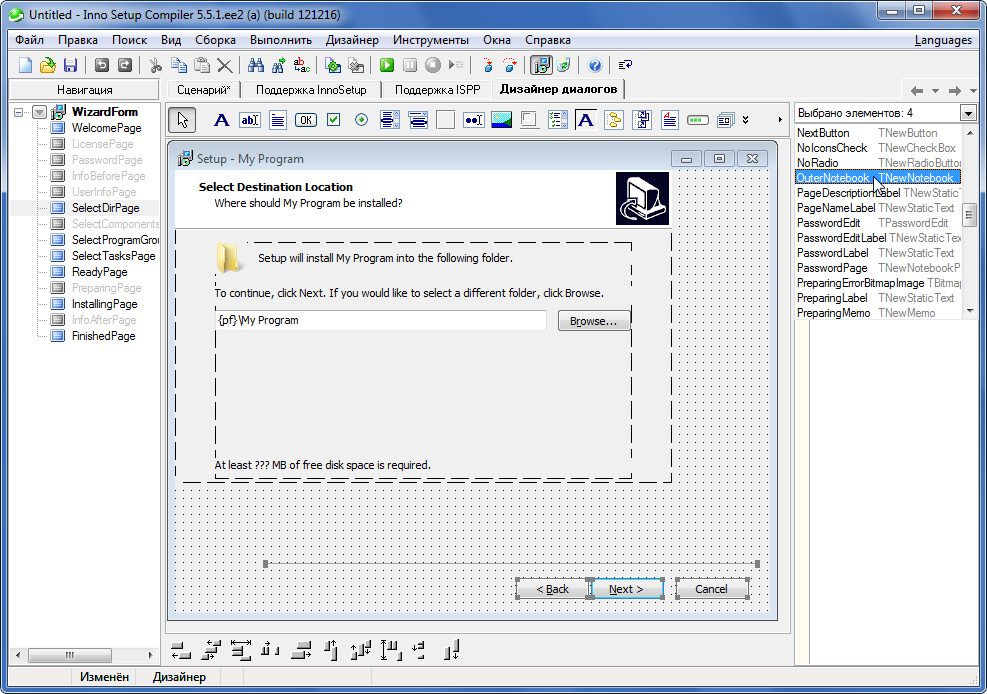Open the Сборка menu

[x=215, y=40]
